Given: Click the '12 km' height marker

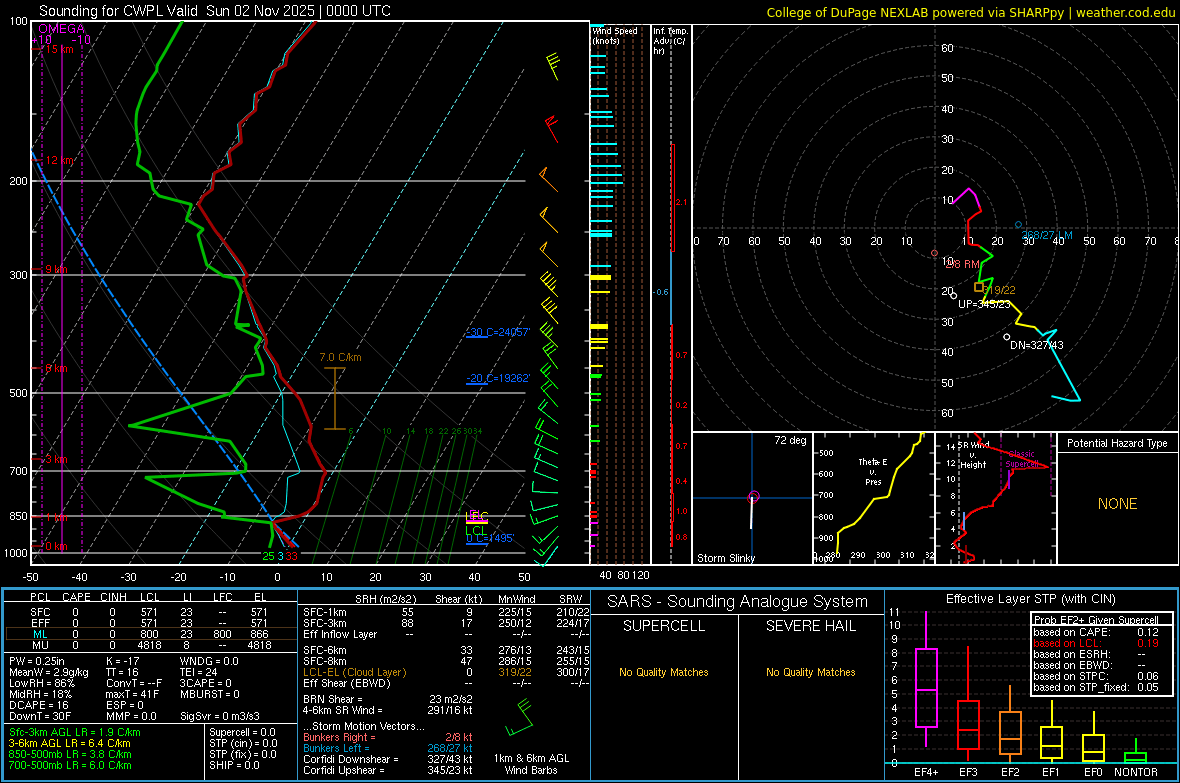Looking at the screenshot, I should coord(59,160).
